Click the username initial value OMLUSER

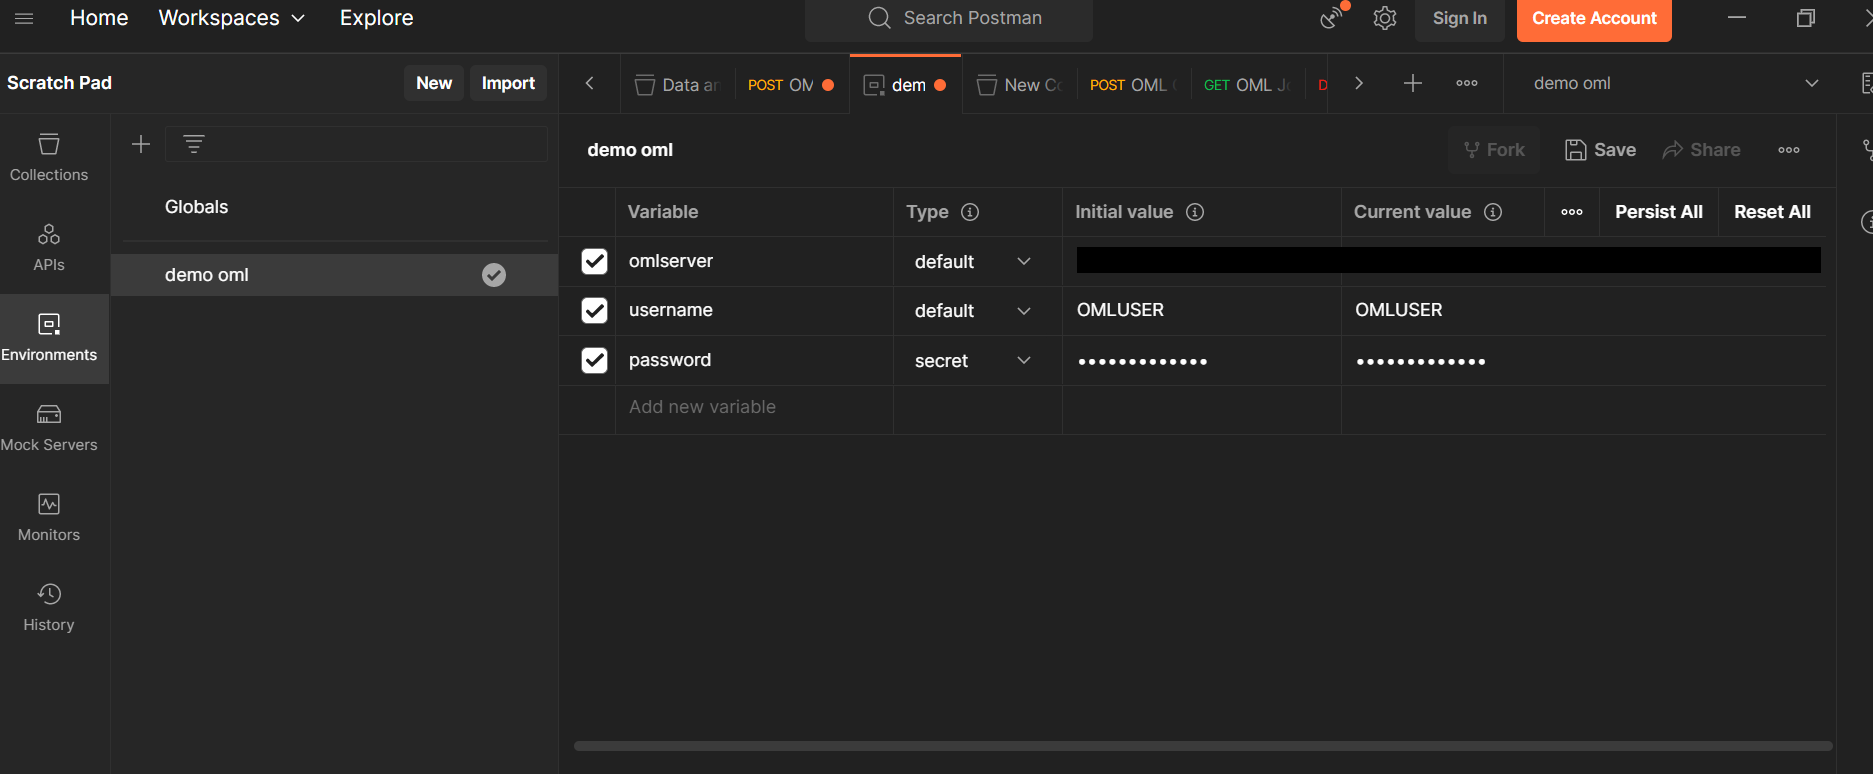point(1120,310)
